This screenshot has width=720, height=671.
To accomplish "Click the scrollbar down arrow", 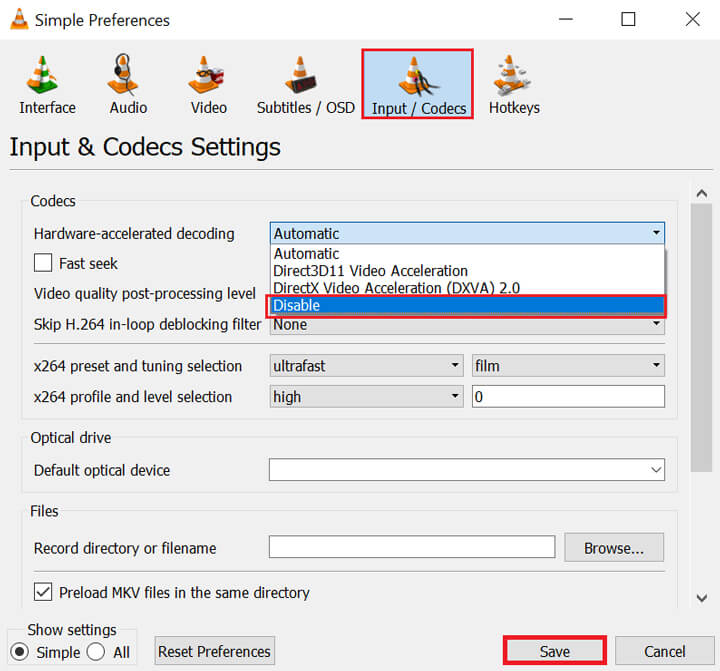I will 701,598.
